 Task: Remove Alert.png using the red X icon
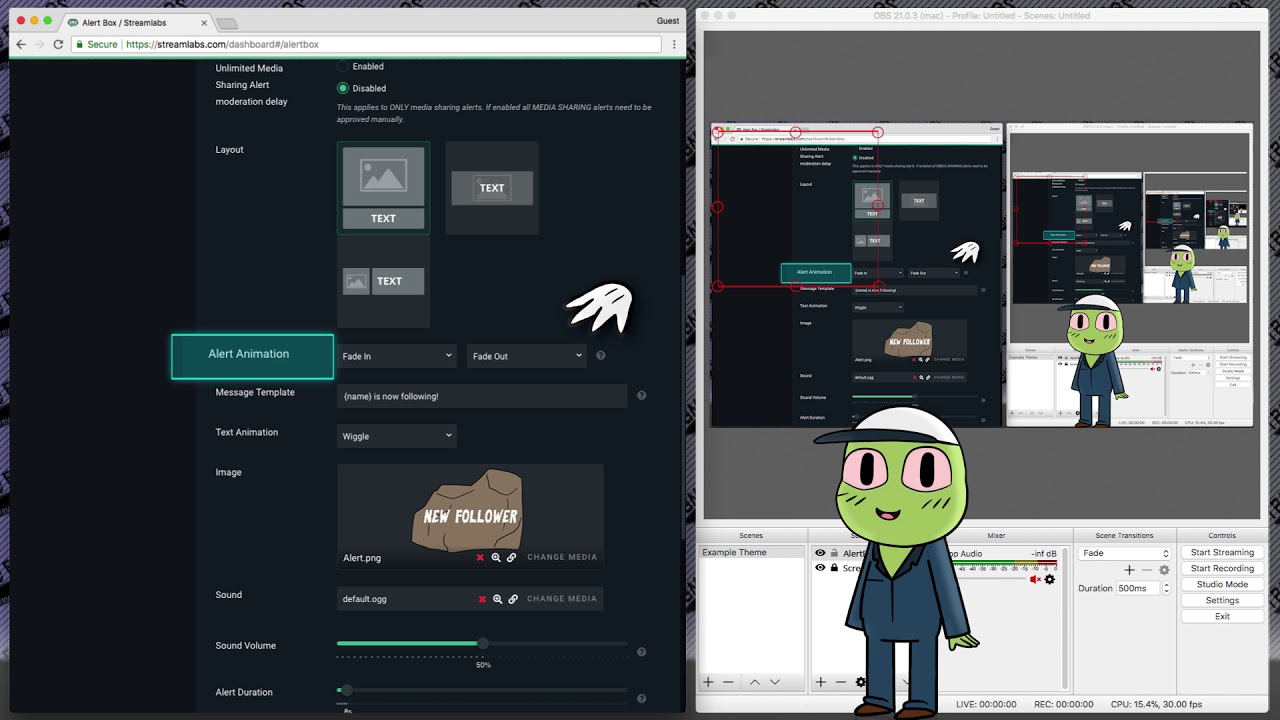coord(480,557)
